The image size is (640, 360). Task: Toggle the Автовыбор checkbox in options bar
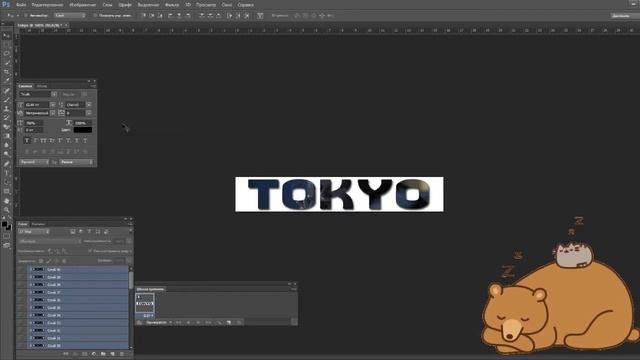click(x=25, y=16)
